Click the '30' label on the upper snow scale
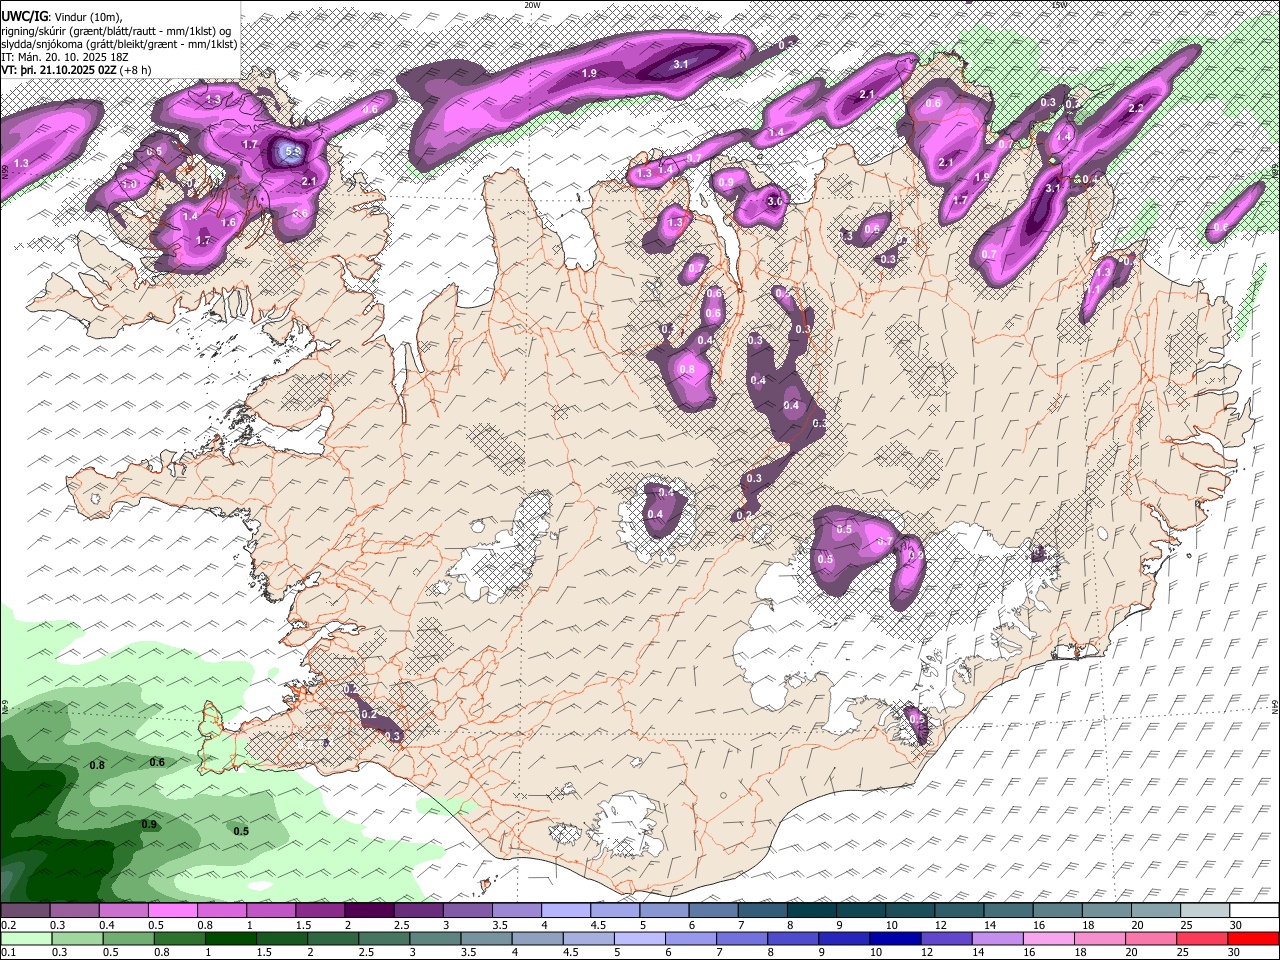 1236,925
